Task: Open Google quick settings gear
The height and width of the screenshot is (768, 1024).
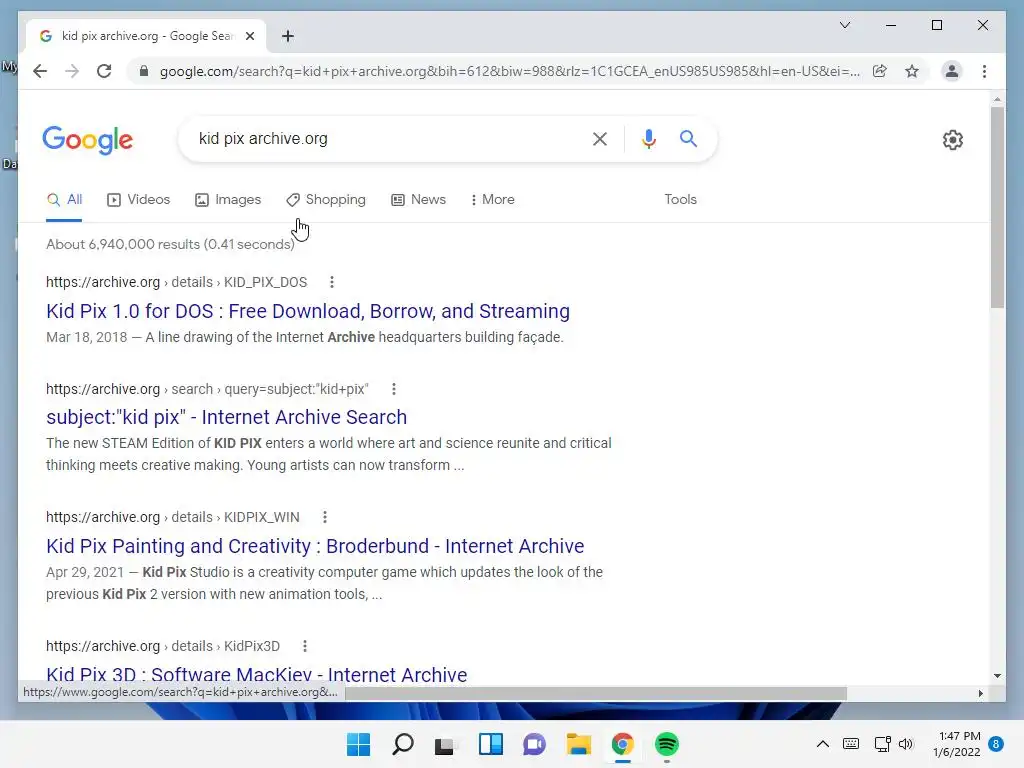Action: tap(953, 139)
